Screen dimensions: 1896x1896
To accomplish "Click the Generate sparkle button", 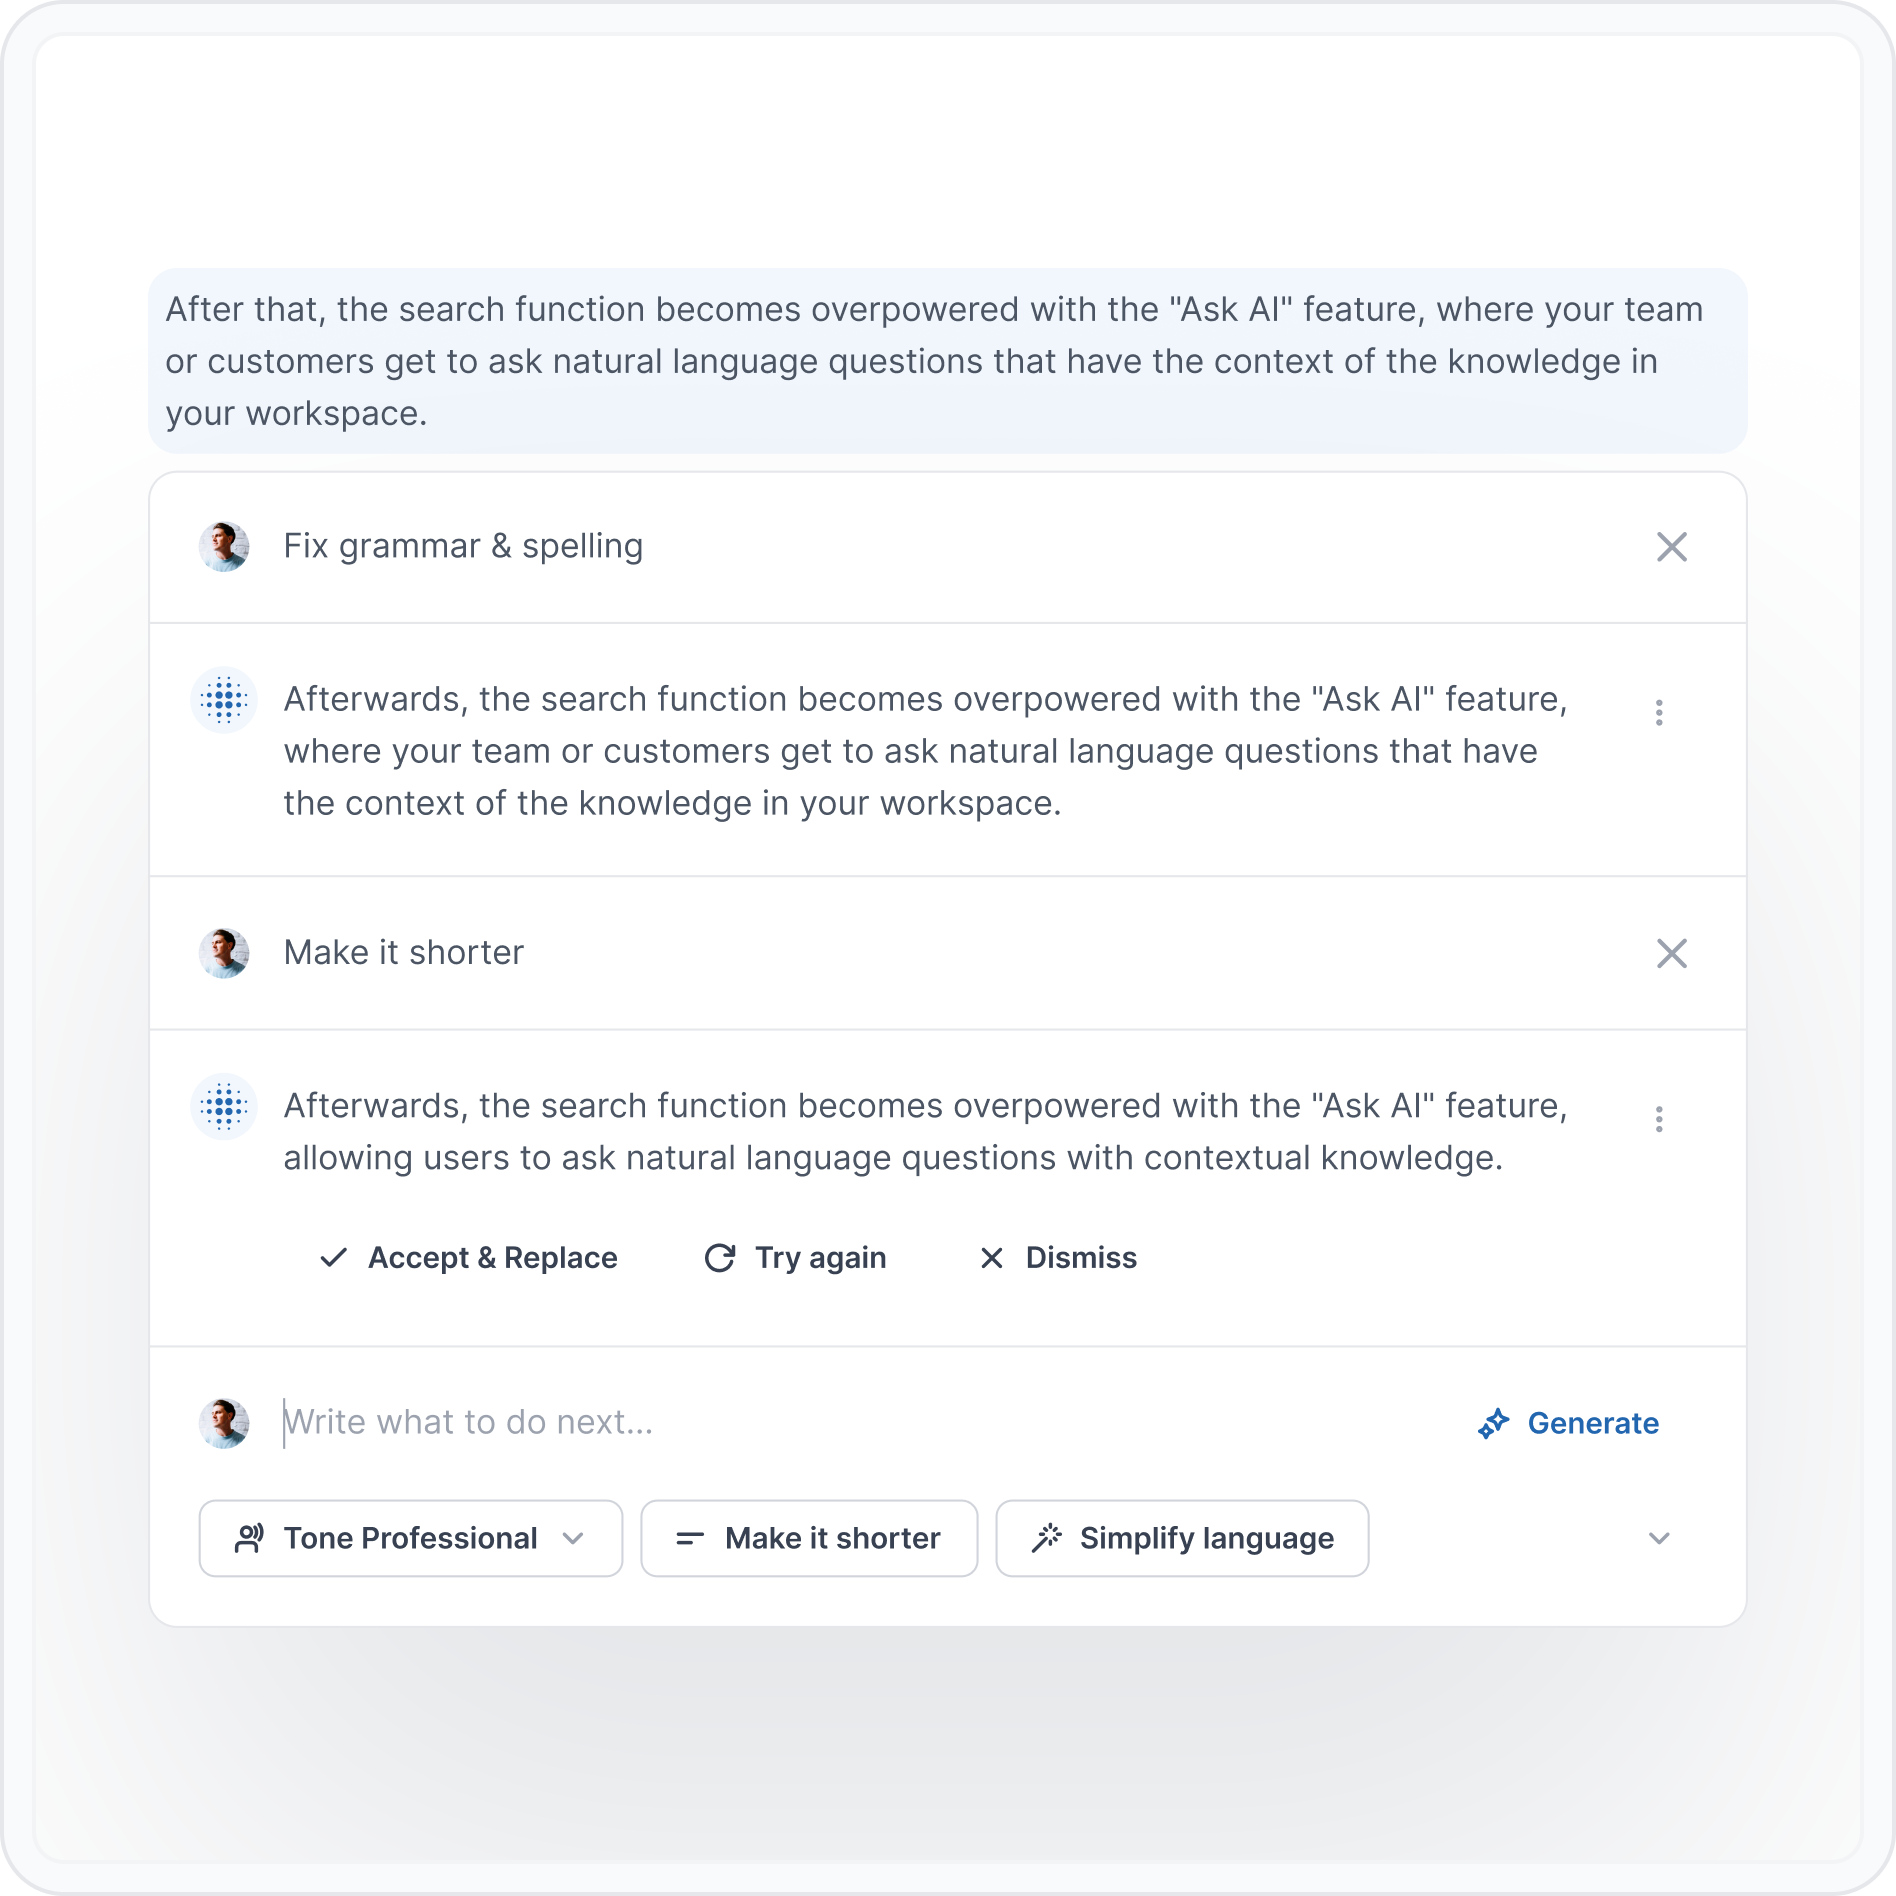I will pyautogui.click(x=1568, y=1422).
